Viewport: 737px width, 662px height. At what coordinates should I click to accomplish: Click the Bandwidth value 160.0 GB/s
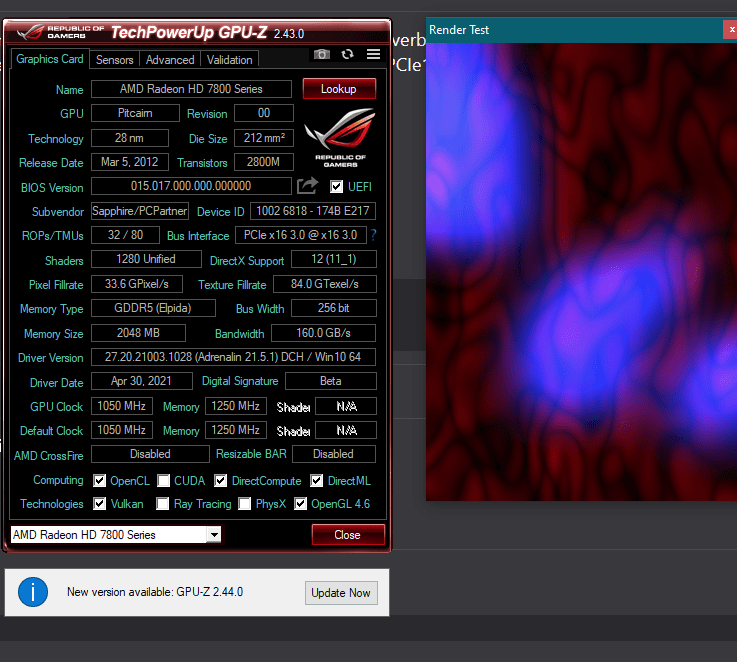click(323, 333)
